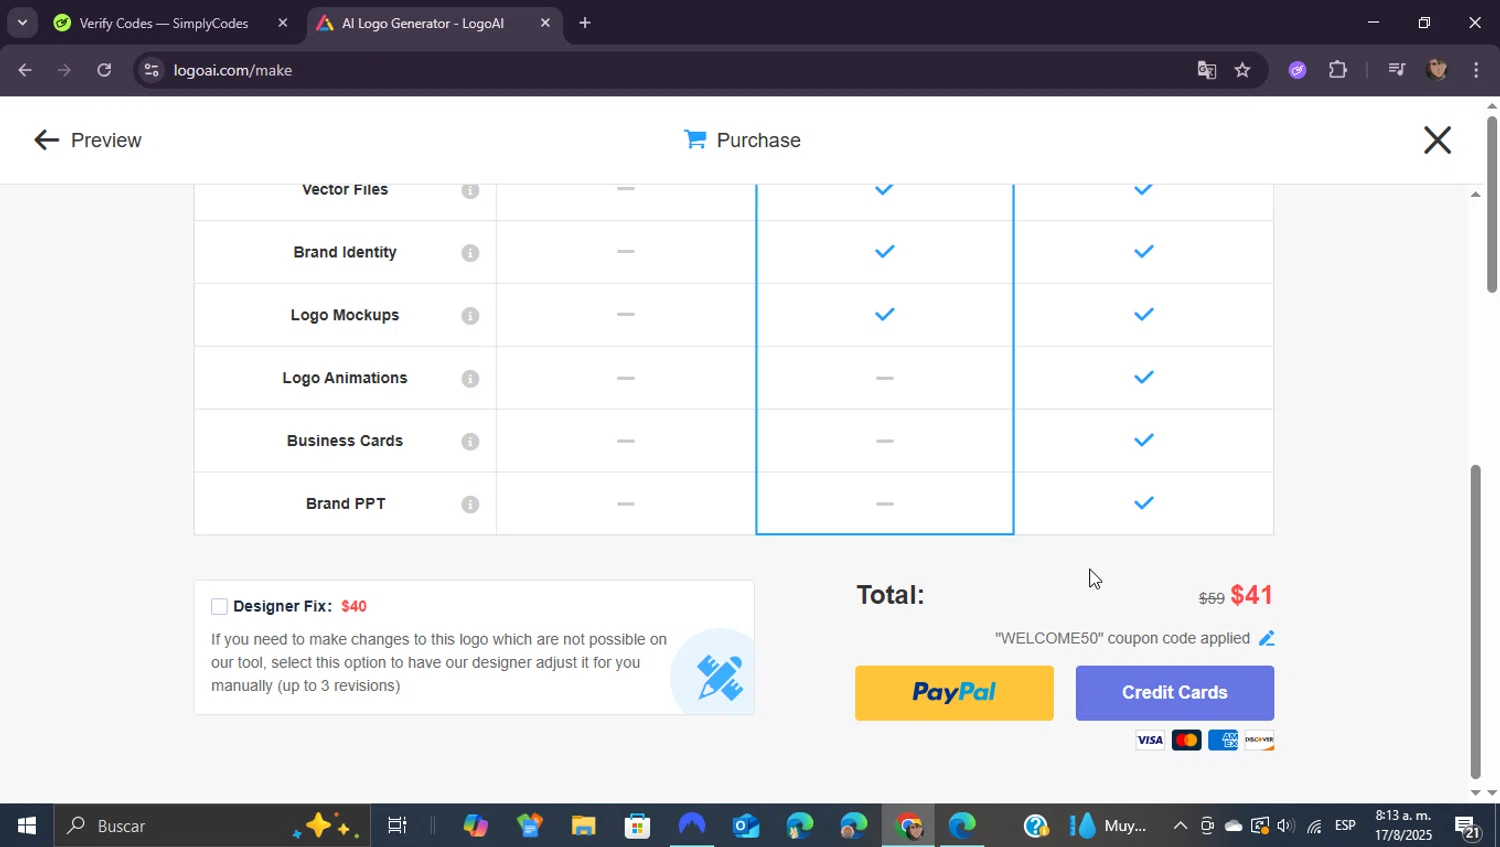
Task: Switch to Verify Codes SimplyCodes tab
Action: click(x=164, y=23)
